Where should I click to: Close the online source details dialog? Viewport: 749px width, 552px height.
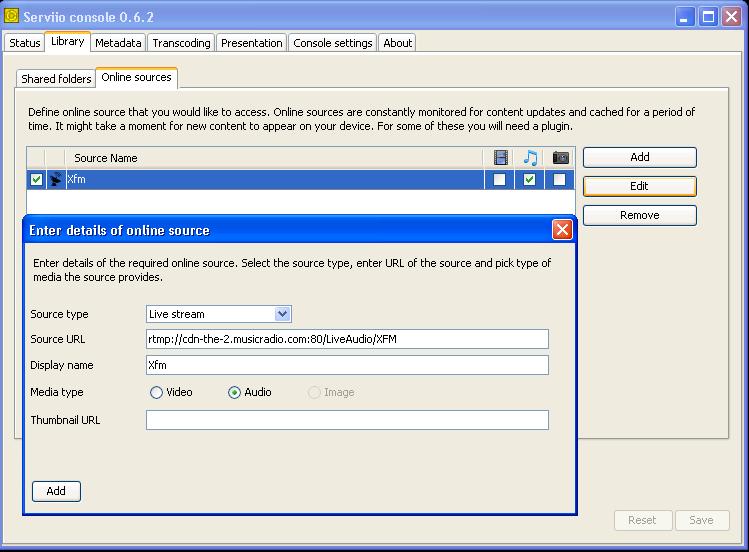coord(562,230)
